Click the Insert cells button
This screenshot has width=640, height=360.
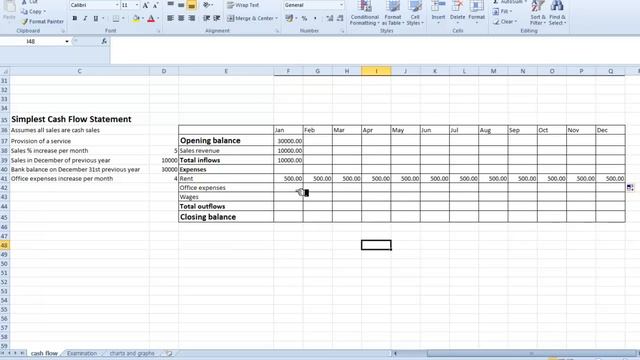[x=438, y=12]
